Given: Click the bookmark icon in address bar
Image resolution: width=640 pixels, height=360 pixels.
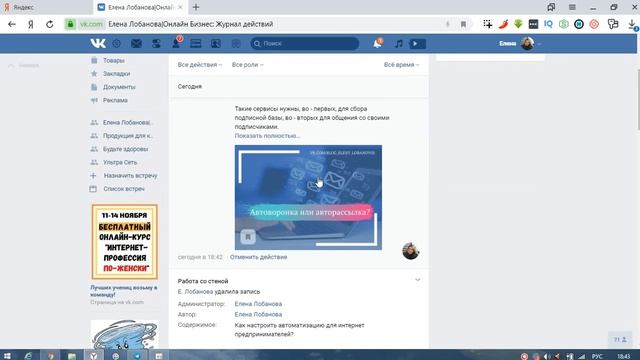Looking at the screenshot, I should tap(463, 24).
